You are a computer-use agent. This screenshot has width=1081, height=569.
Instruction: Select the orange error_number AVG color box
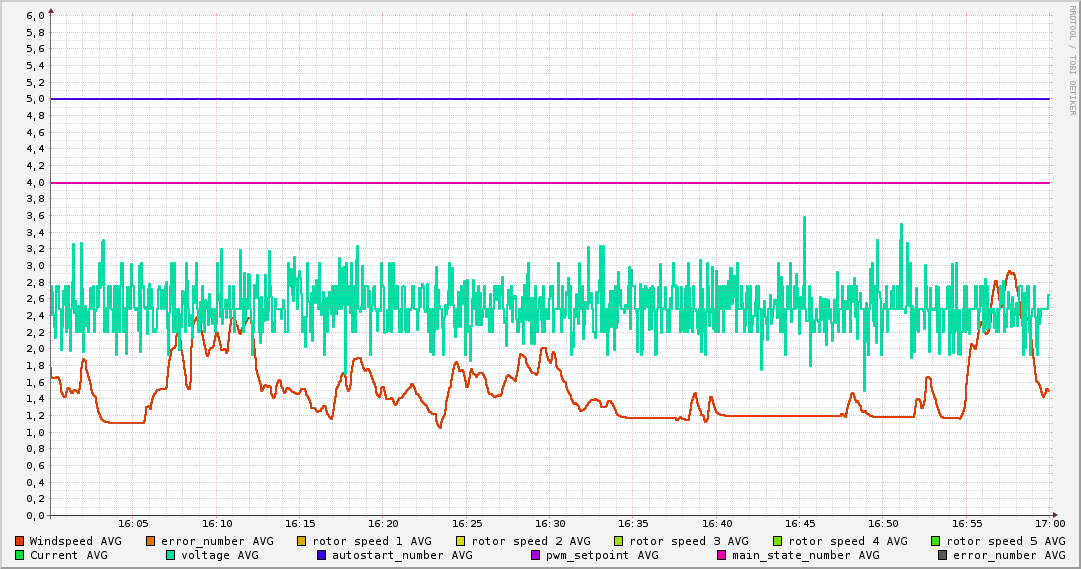tap(151, 541)
